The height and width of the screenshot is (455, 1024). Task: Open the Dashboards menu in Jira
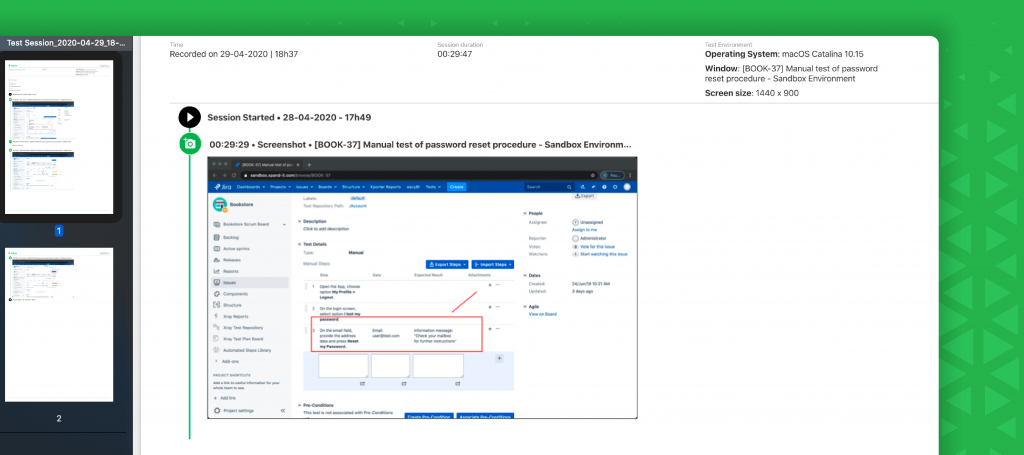249,187
